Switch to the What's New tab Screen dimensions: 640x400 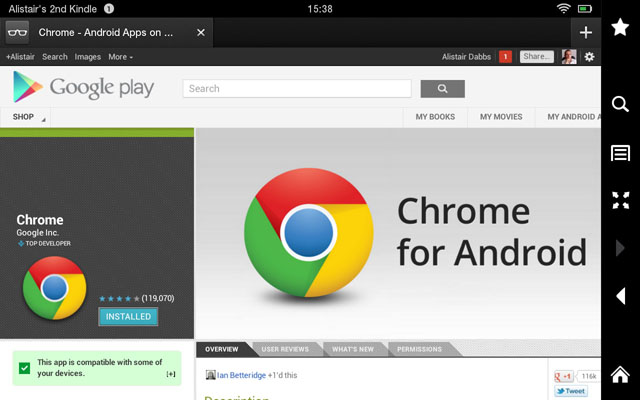(x=353, y=349)
